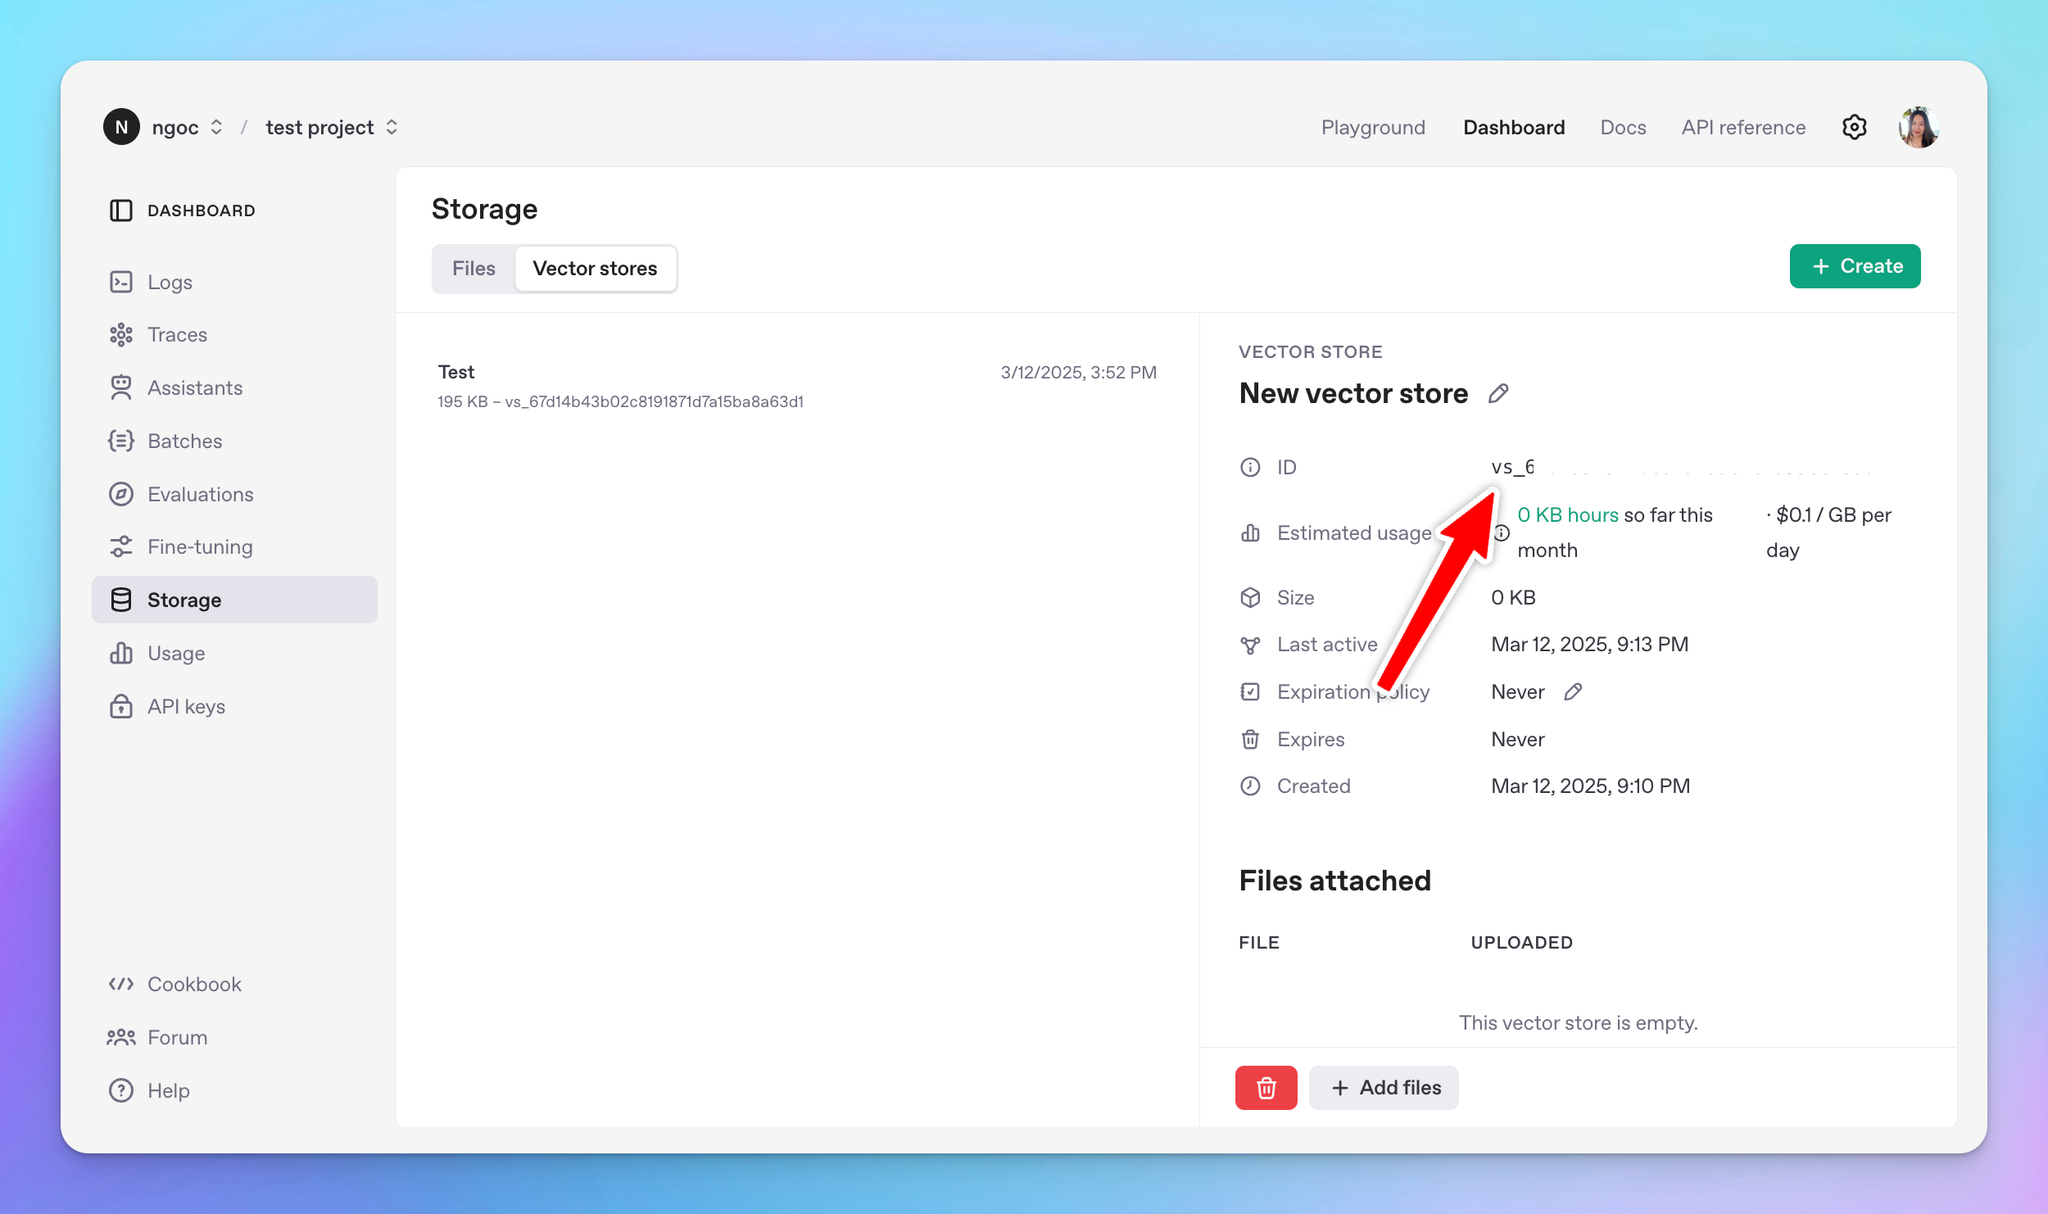Open the Cookbook link
The height and width of the screenshot is (1214, 2048).
click(x=194, y=984)
